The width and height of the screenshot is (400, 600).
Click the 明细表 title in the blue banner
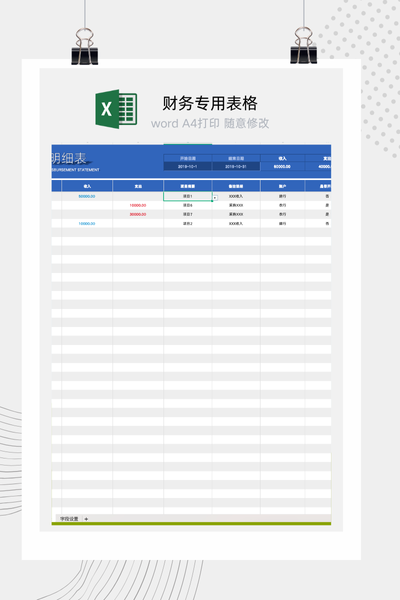click(x=69, y=158)
